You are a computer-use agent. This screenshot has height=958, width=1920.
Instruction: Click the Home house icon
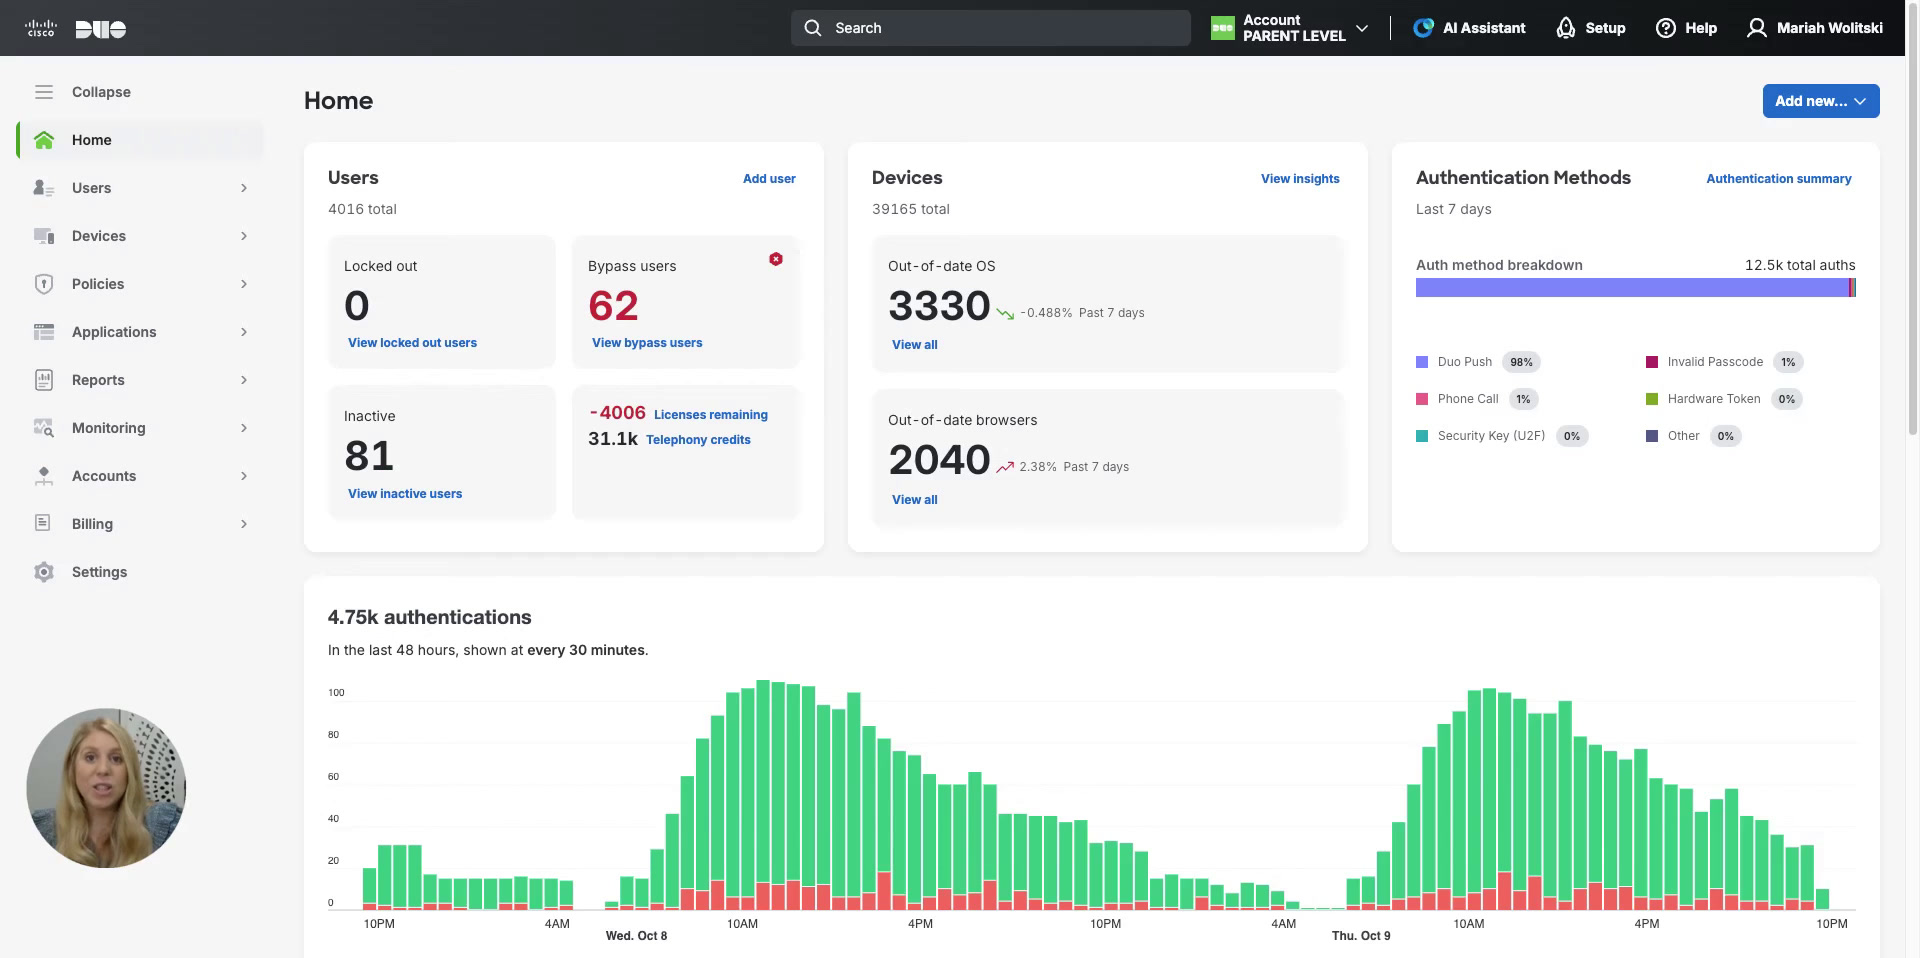44,140
